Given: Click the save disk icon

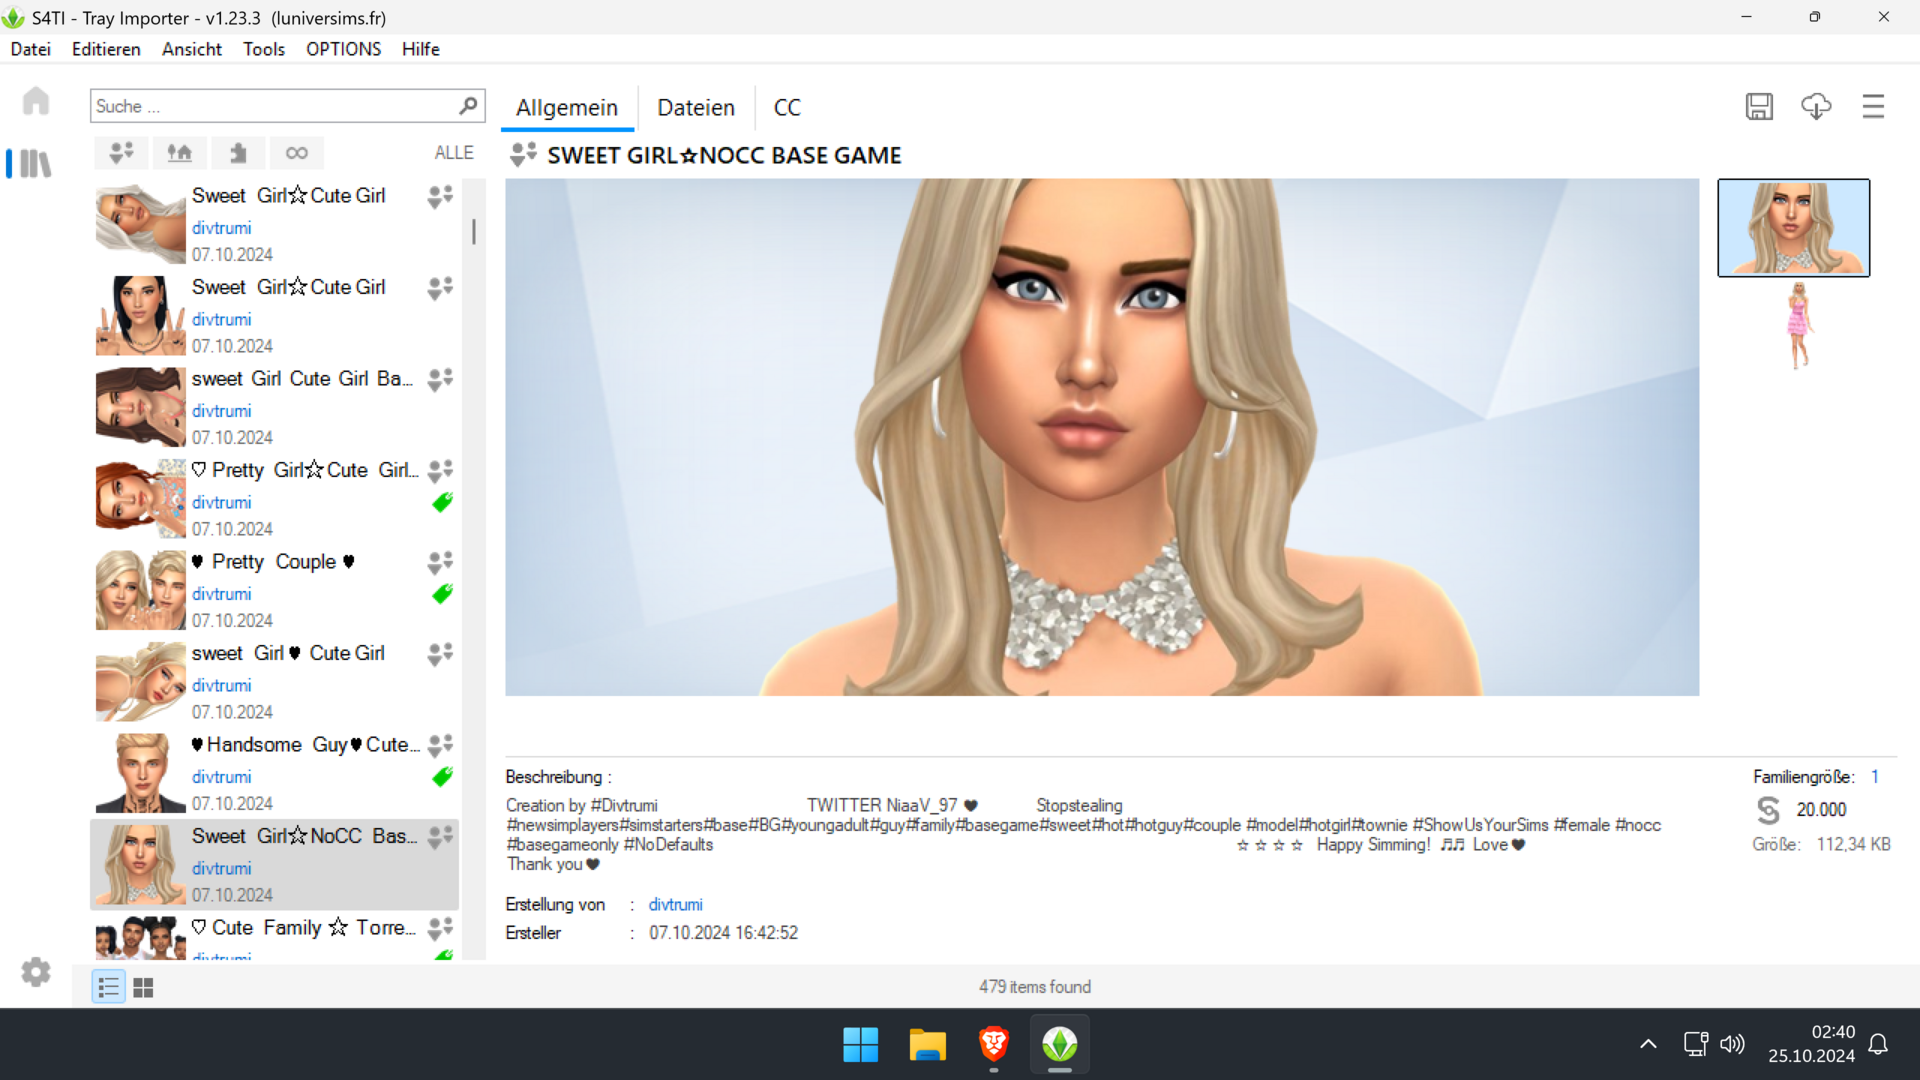Looking at the screenshot, I should [1759, 107].
